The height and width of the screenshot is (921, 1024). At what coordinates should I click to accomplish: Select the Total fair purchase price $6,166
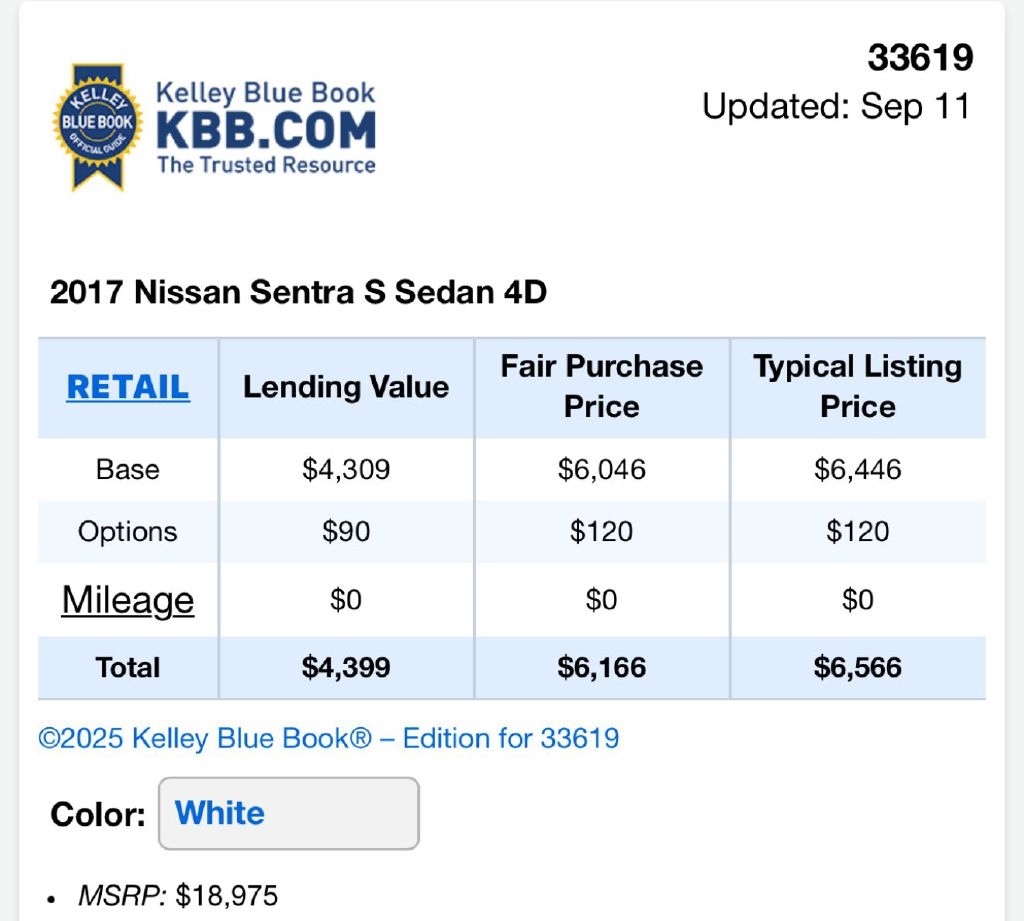coord(602,667)
